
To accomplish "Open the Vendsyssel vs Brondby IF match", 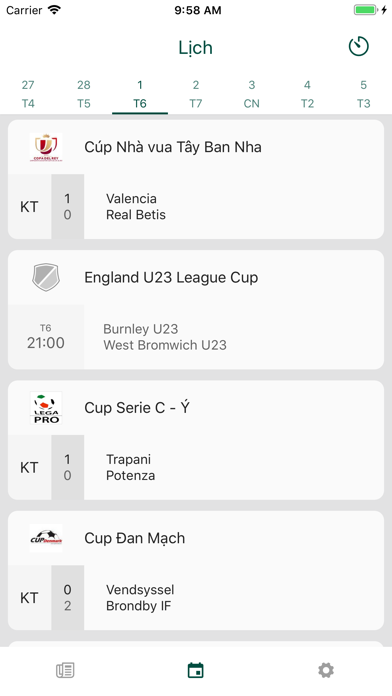I will point(196,597).
